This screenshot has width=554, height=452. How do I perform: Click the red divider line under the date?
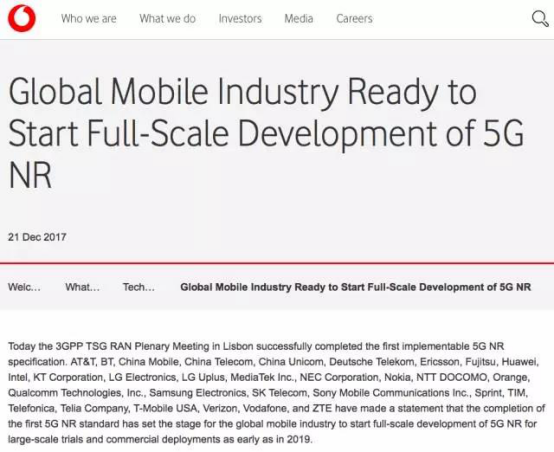pos(277,263)
